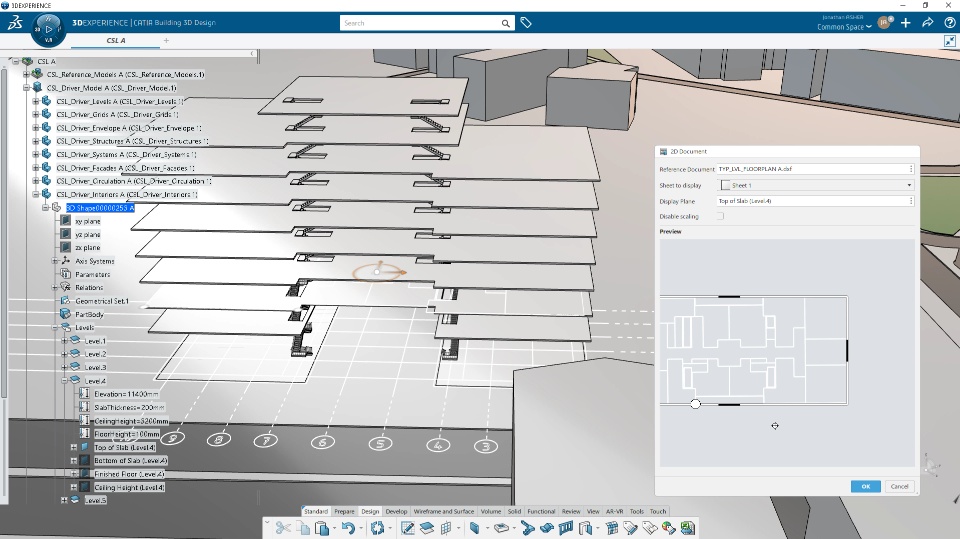Viewport: 960px width, 539px height.
Task: Select the Elevation=11400mm parameter
Action: click(126, 394)
